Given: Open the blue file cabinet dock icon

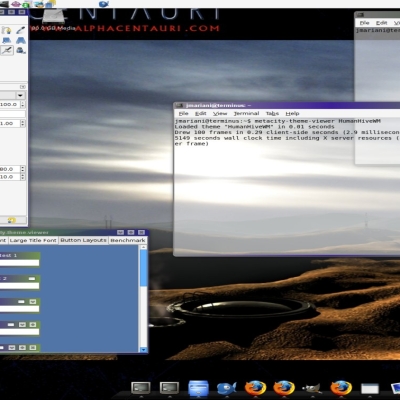Looking at the screenshot, I should [198, 388].
